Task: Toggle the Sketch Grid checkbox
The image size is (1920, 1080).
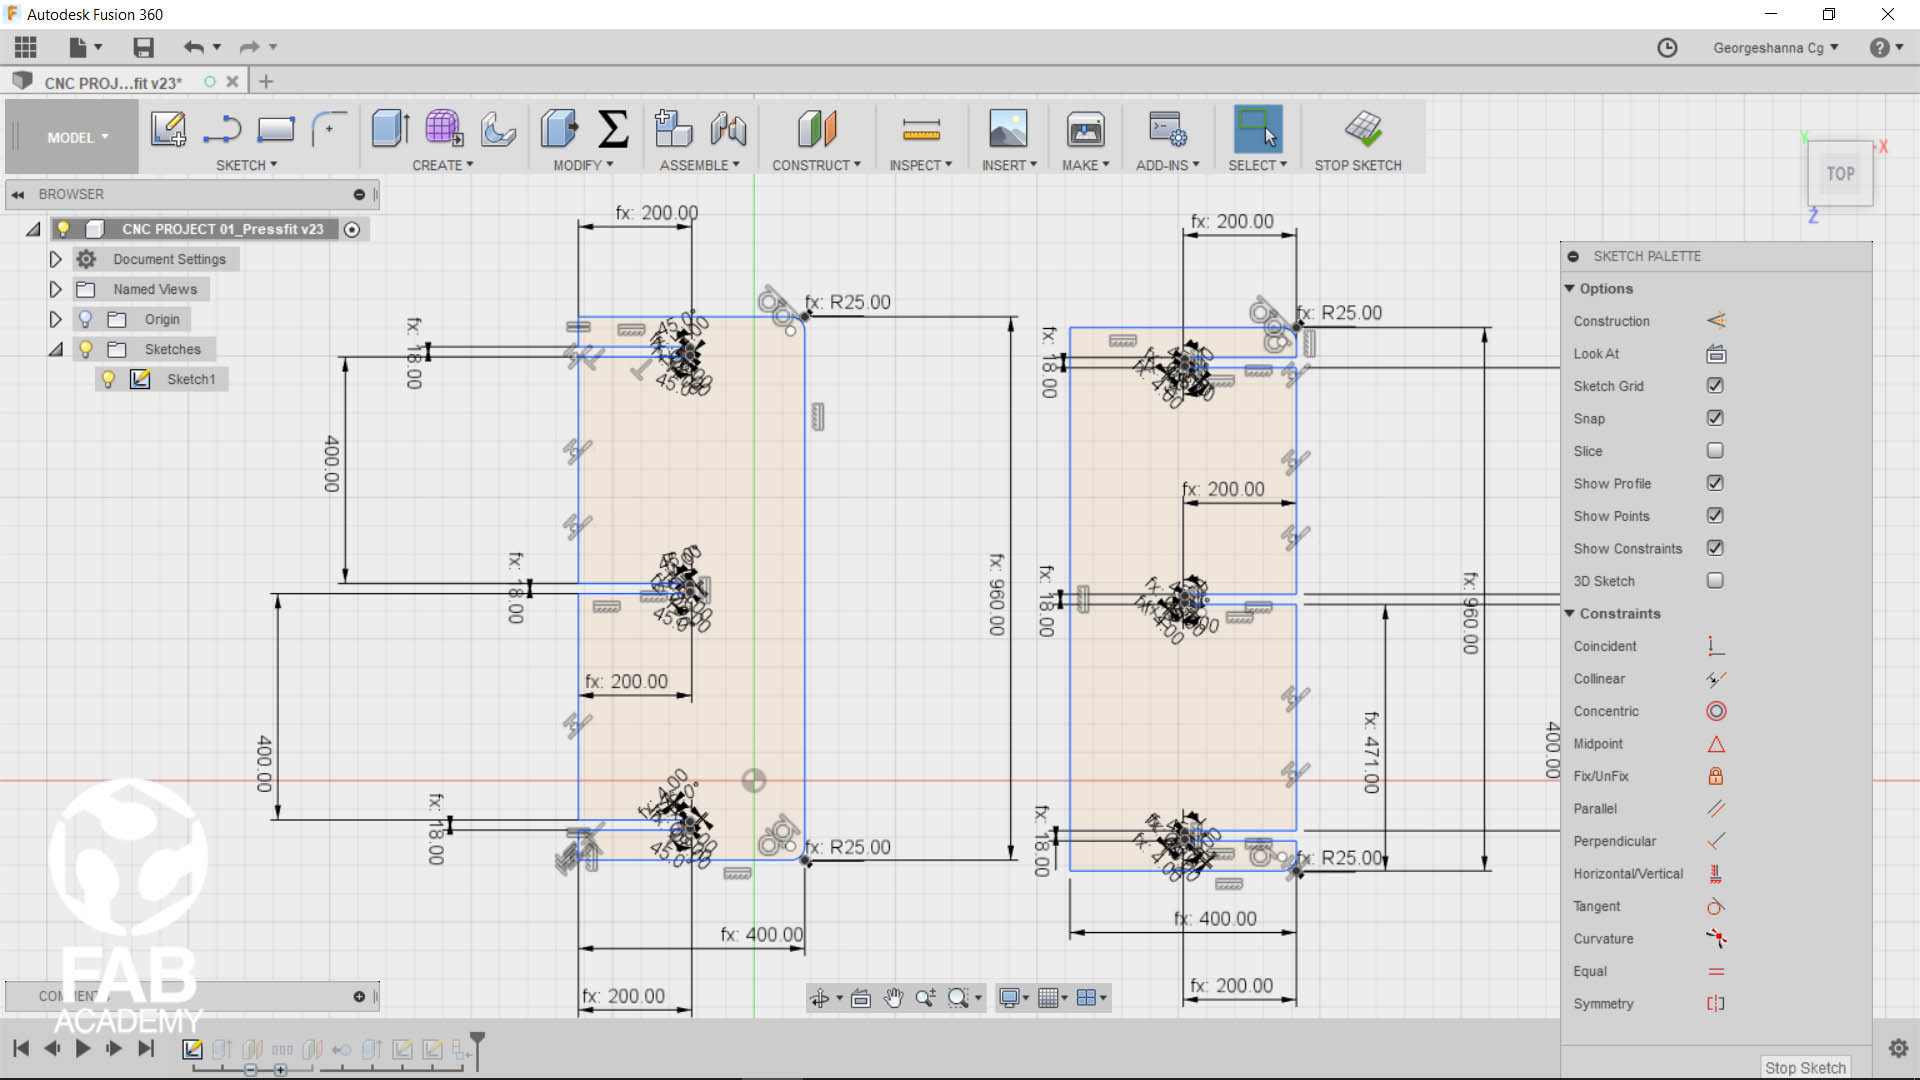Action: pyautogui.click(x=1715, y=385)
